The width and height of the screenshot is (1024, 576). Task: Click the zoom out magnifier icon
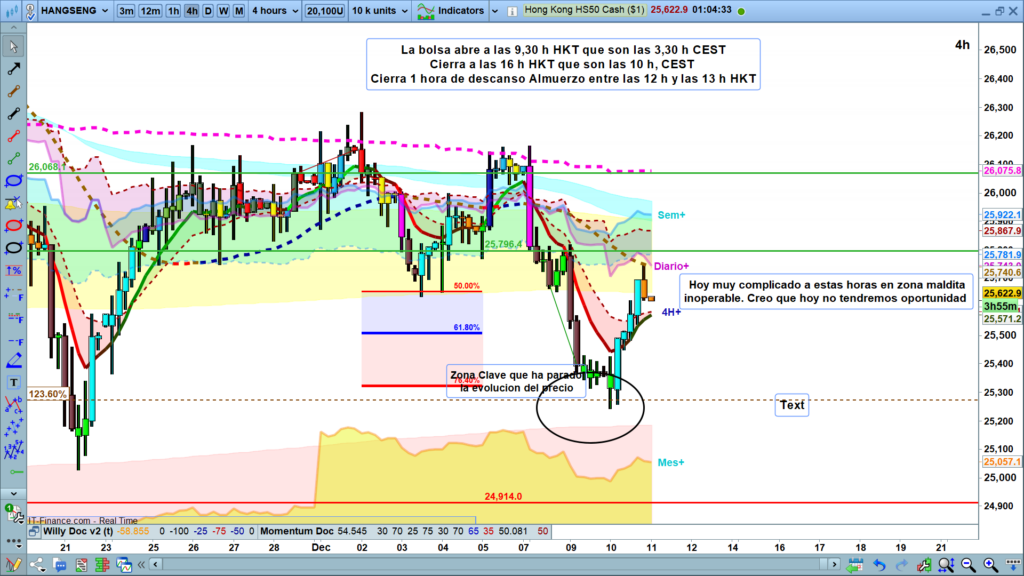tap(966, 566)
